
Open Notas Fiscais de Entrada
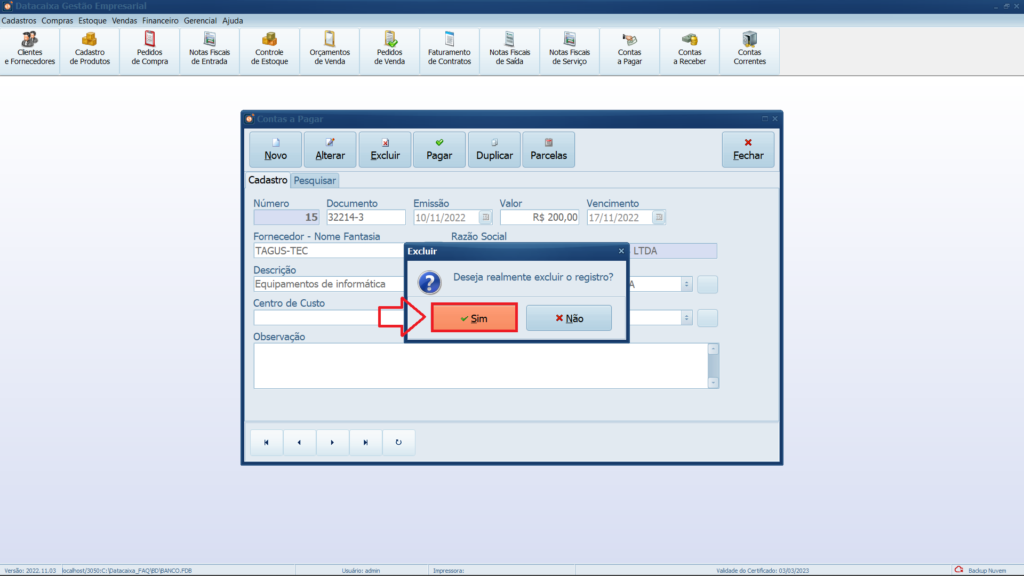pyautogui.click(x=210, y=49)
